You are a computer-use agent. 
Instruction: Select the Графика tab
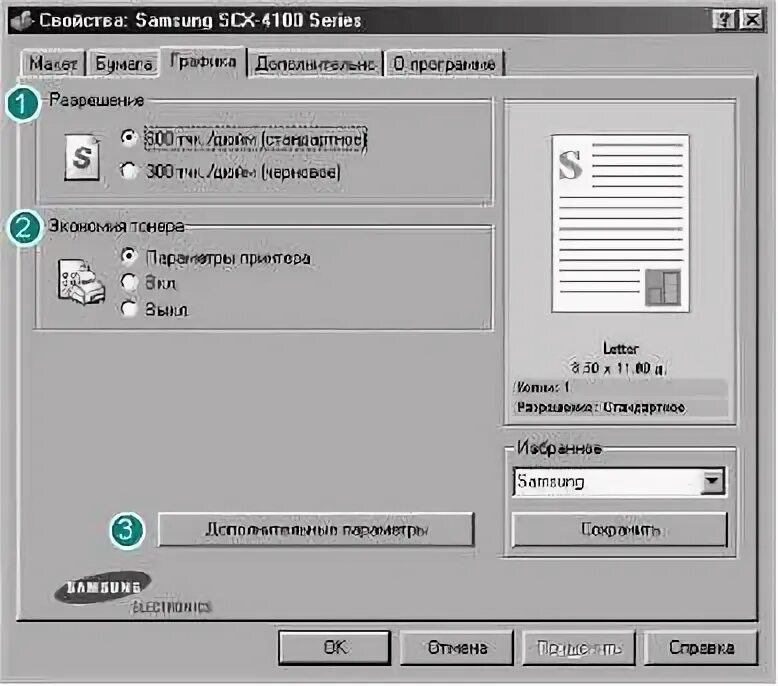203,62
